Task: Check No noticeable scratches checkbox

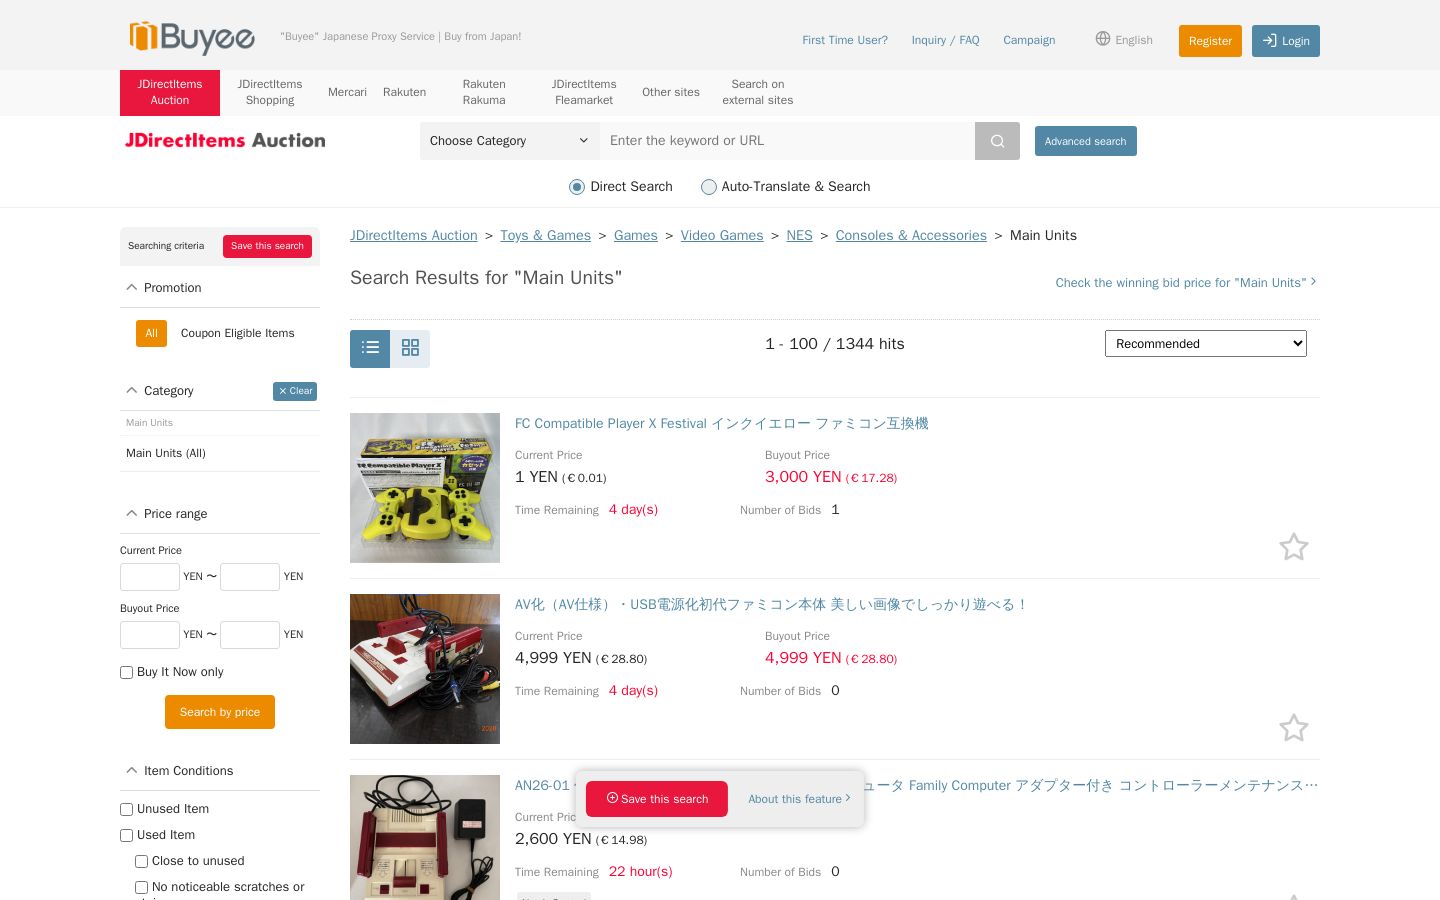Action: (x=142, y=888)
